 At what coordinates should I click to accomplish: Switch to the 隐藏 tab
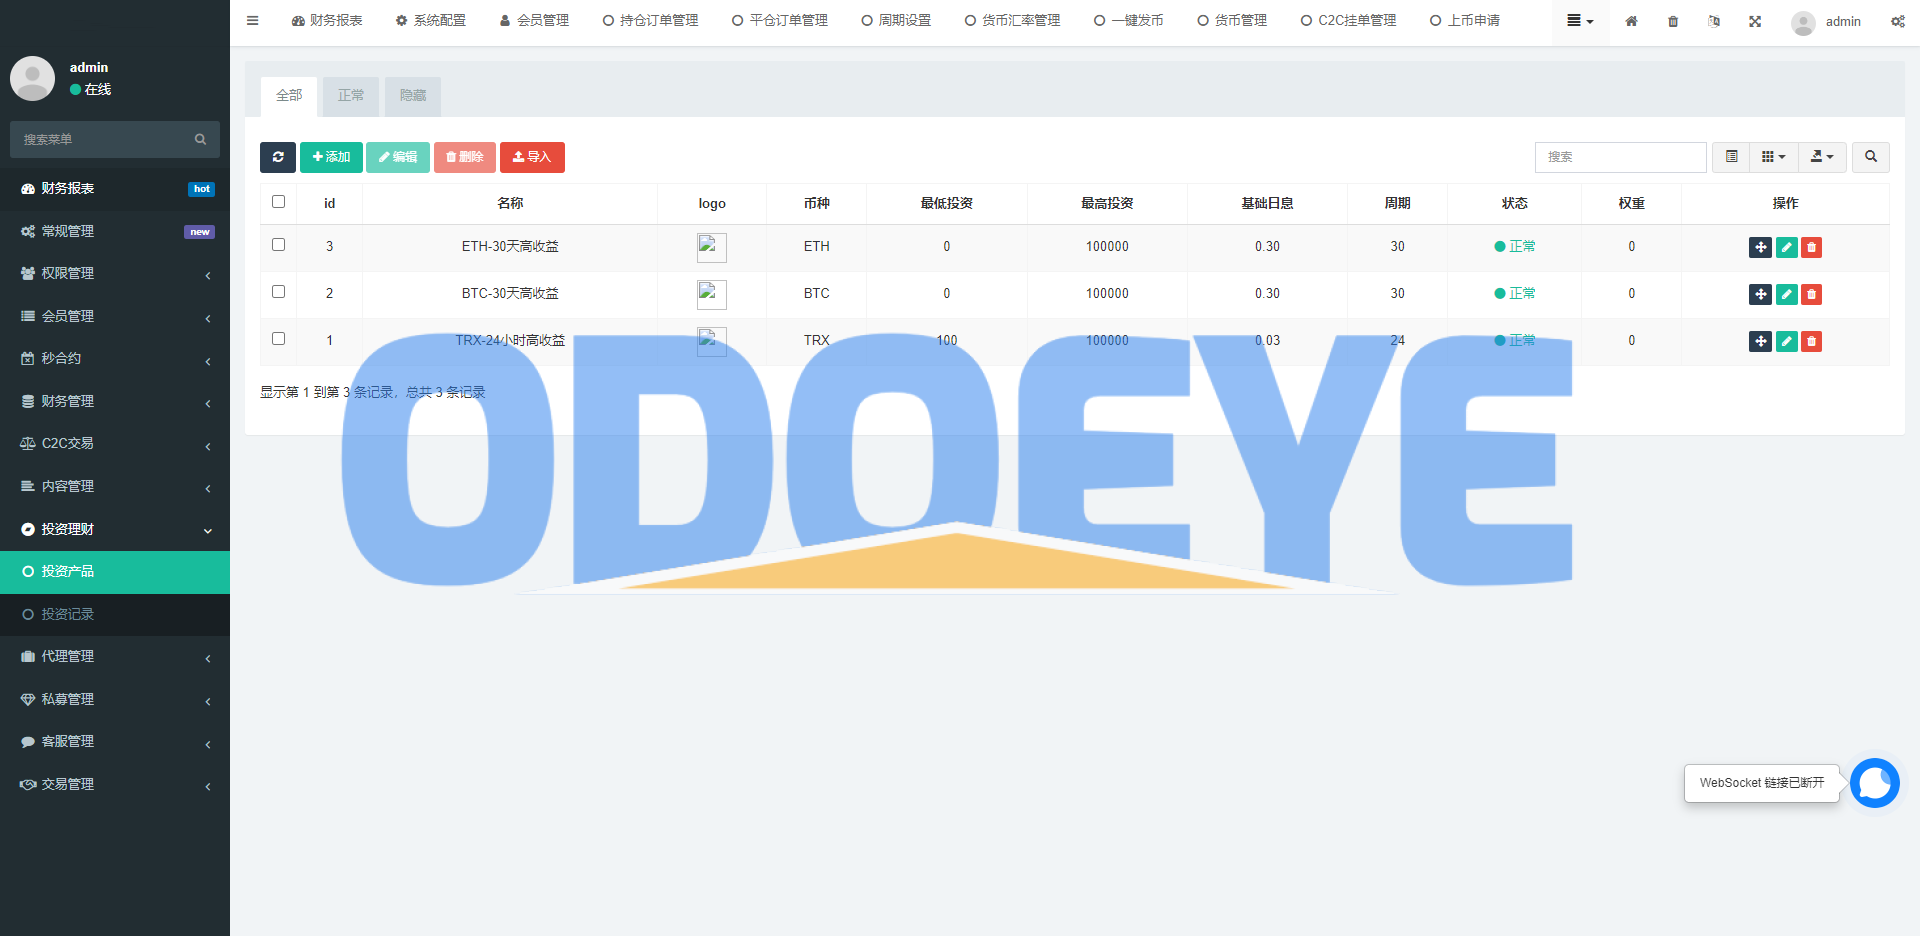click(x=413, y=96)
